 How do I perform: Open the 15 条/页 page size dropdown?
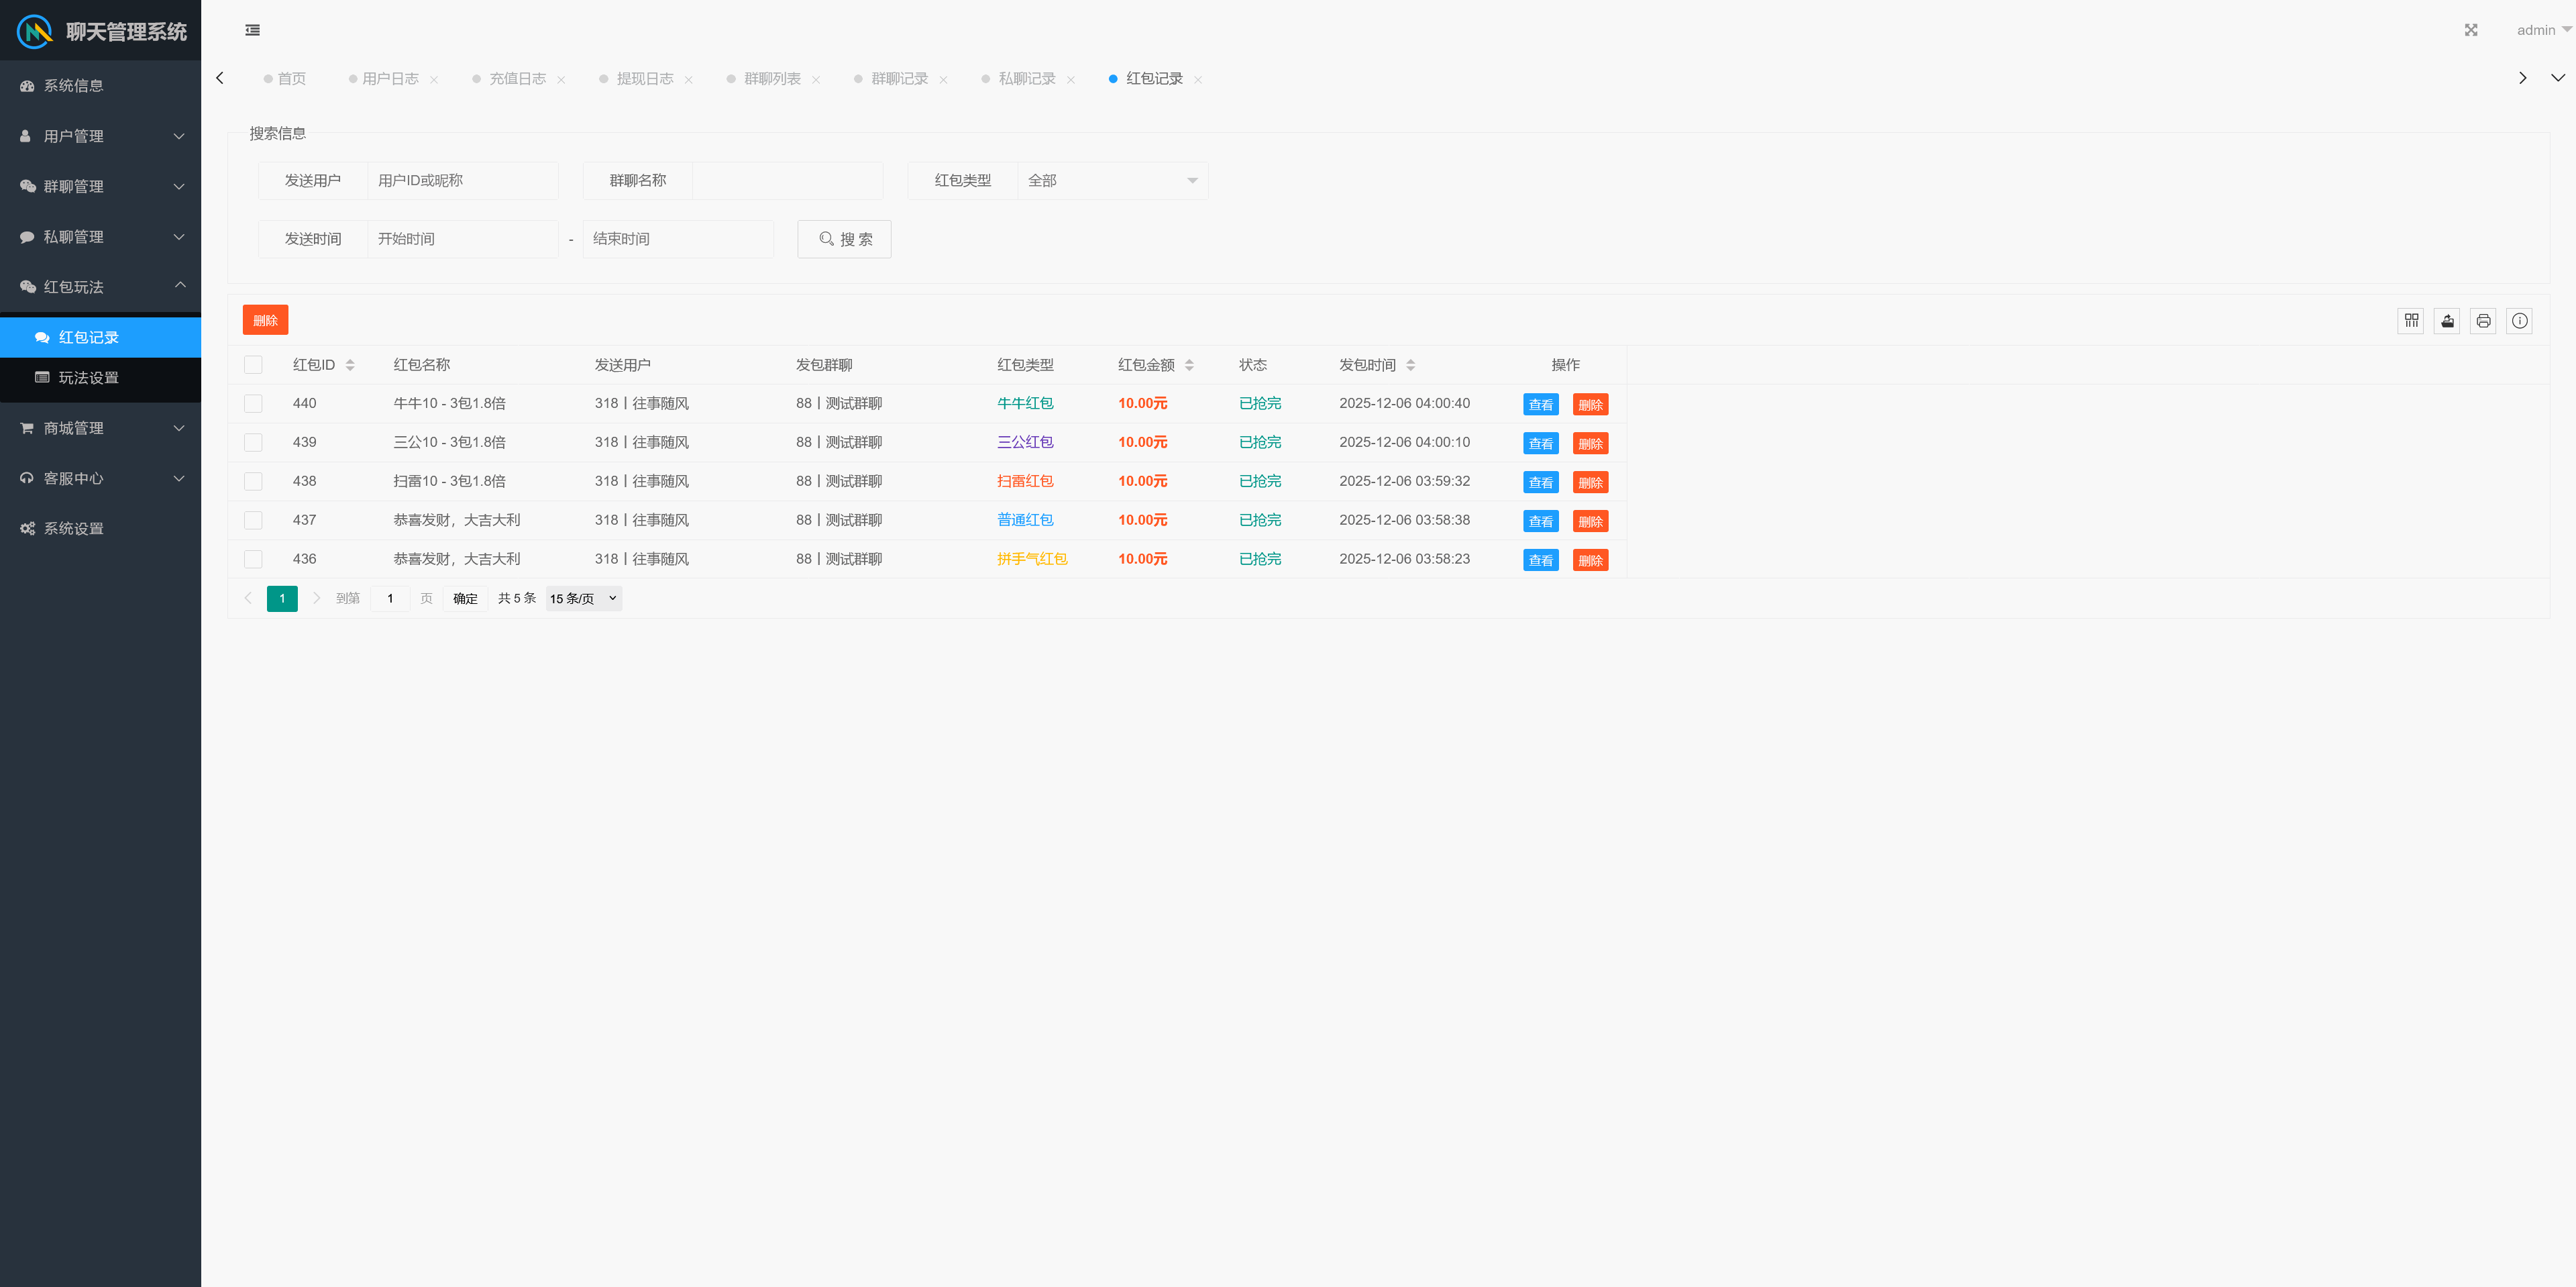click(x=583, y=598)
